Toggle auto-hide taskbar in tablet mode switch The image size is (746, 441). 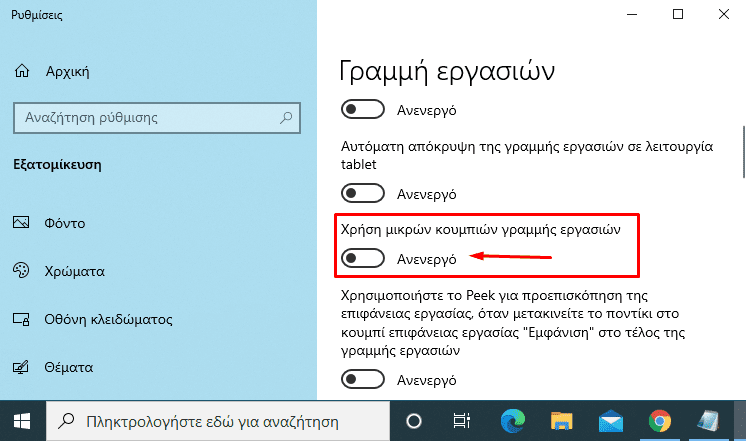click(x=363, y=194)
